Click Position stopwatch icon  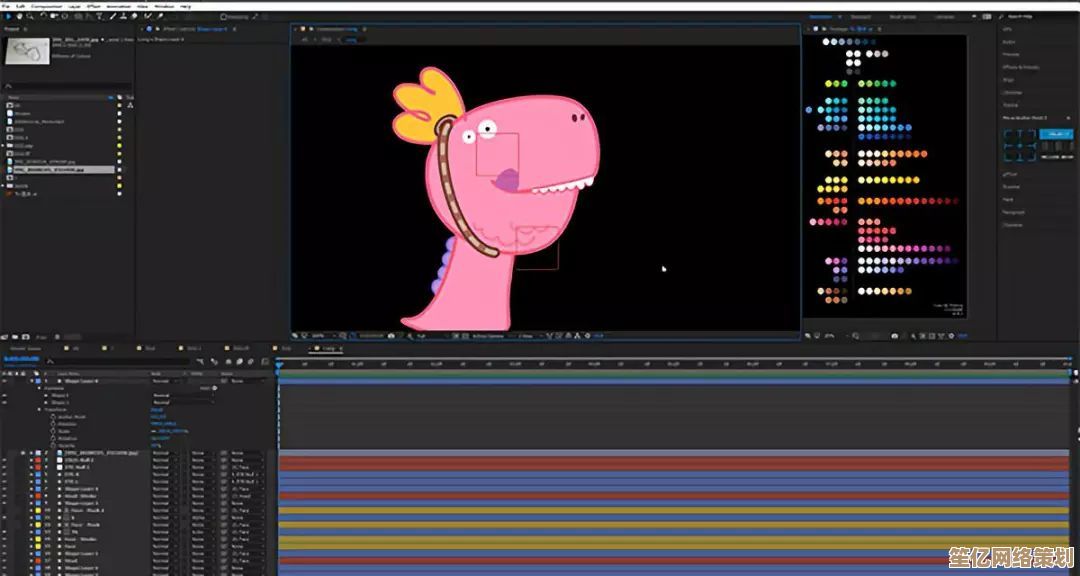[x=54, y=424]
